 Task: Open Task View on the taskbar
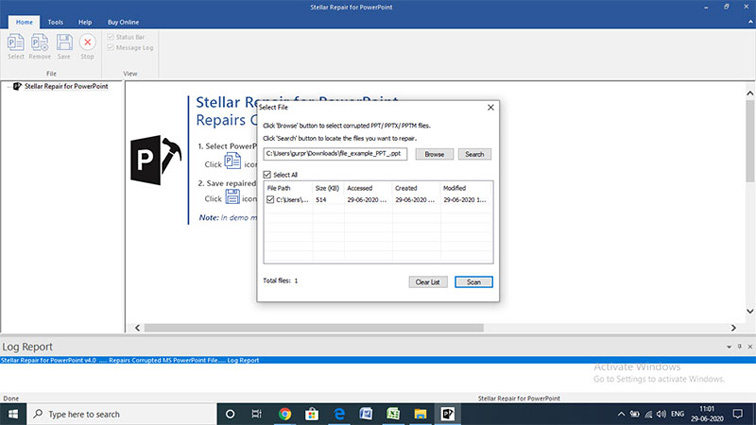[x=256, y=414]
